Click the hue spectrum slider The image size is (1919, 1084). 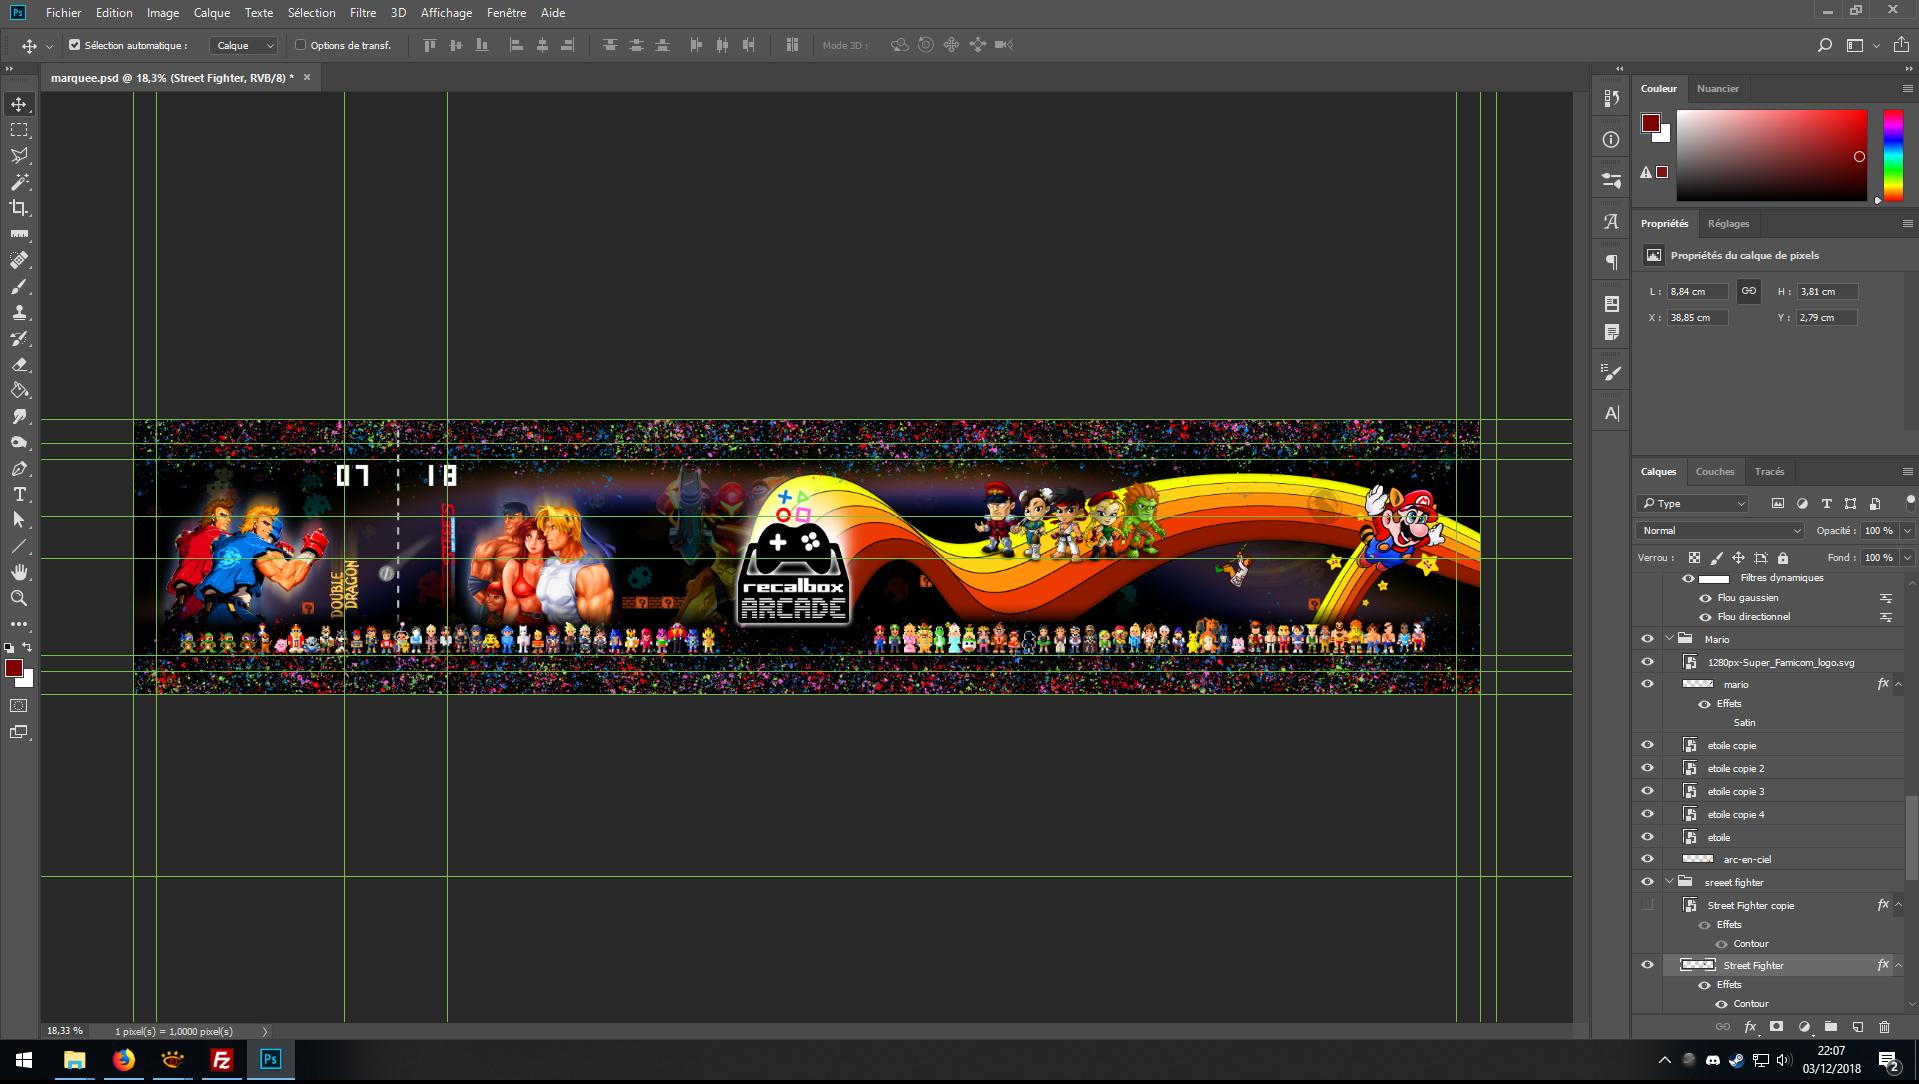(1893, 155)
